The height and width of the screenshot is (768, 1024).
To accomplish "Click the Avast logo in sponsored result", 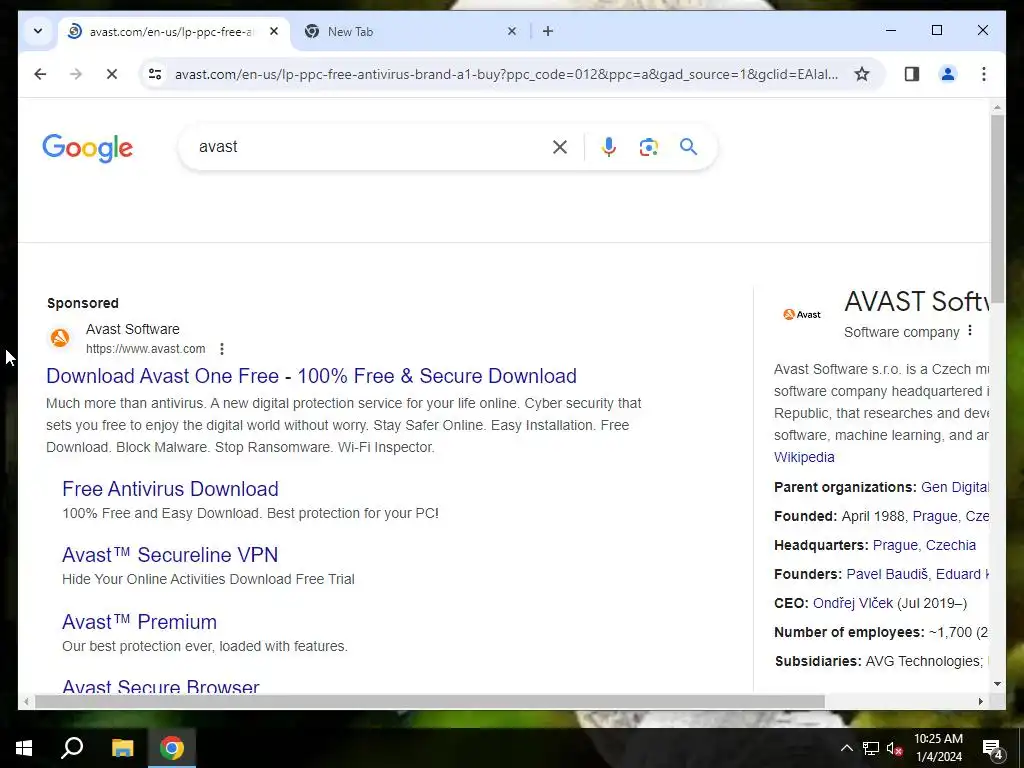I will pos(60,338).
